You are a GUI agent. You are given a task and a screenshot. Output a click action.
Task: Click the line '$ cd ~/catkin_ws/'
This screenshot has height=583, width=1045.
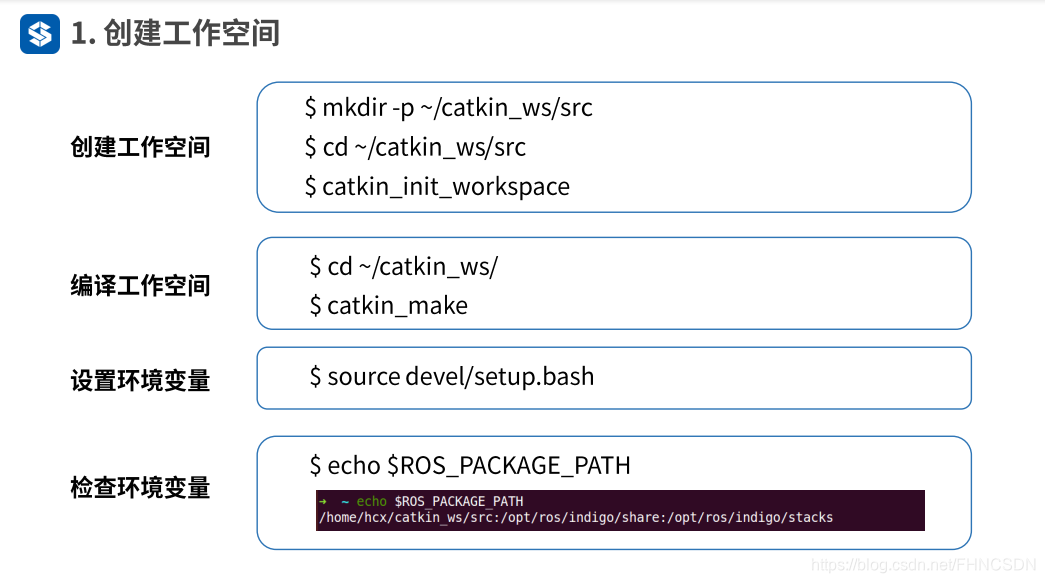pyautogui.click(x=404, y=267)
